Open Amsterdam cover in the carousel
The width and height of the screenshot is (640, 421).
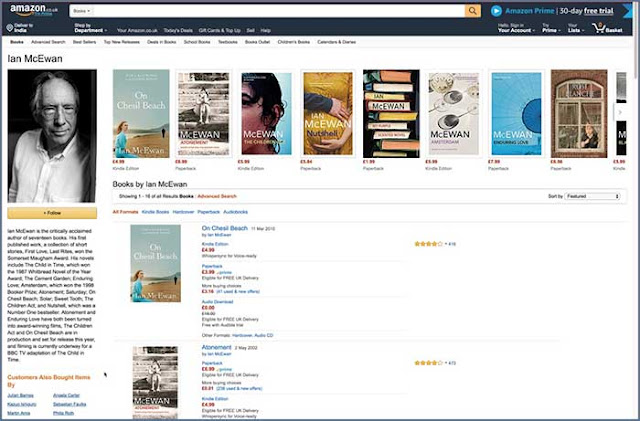453,114
